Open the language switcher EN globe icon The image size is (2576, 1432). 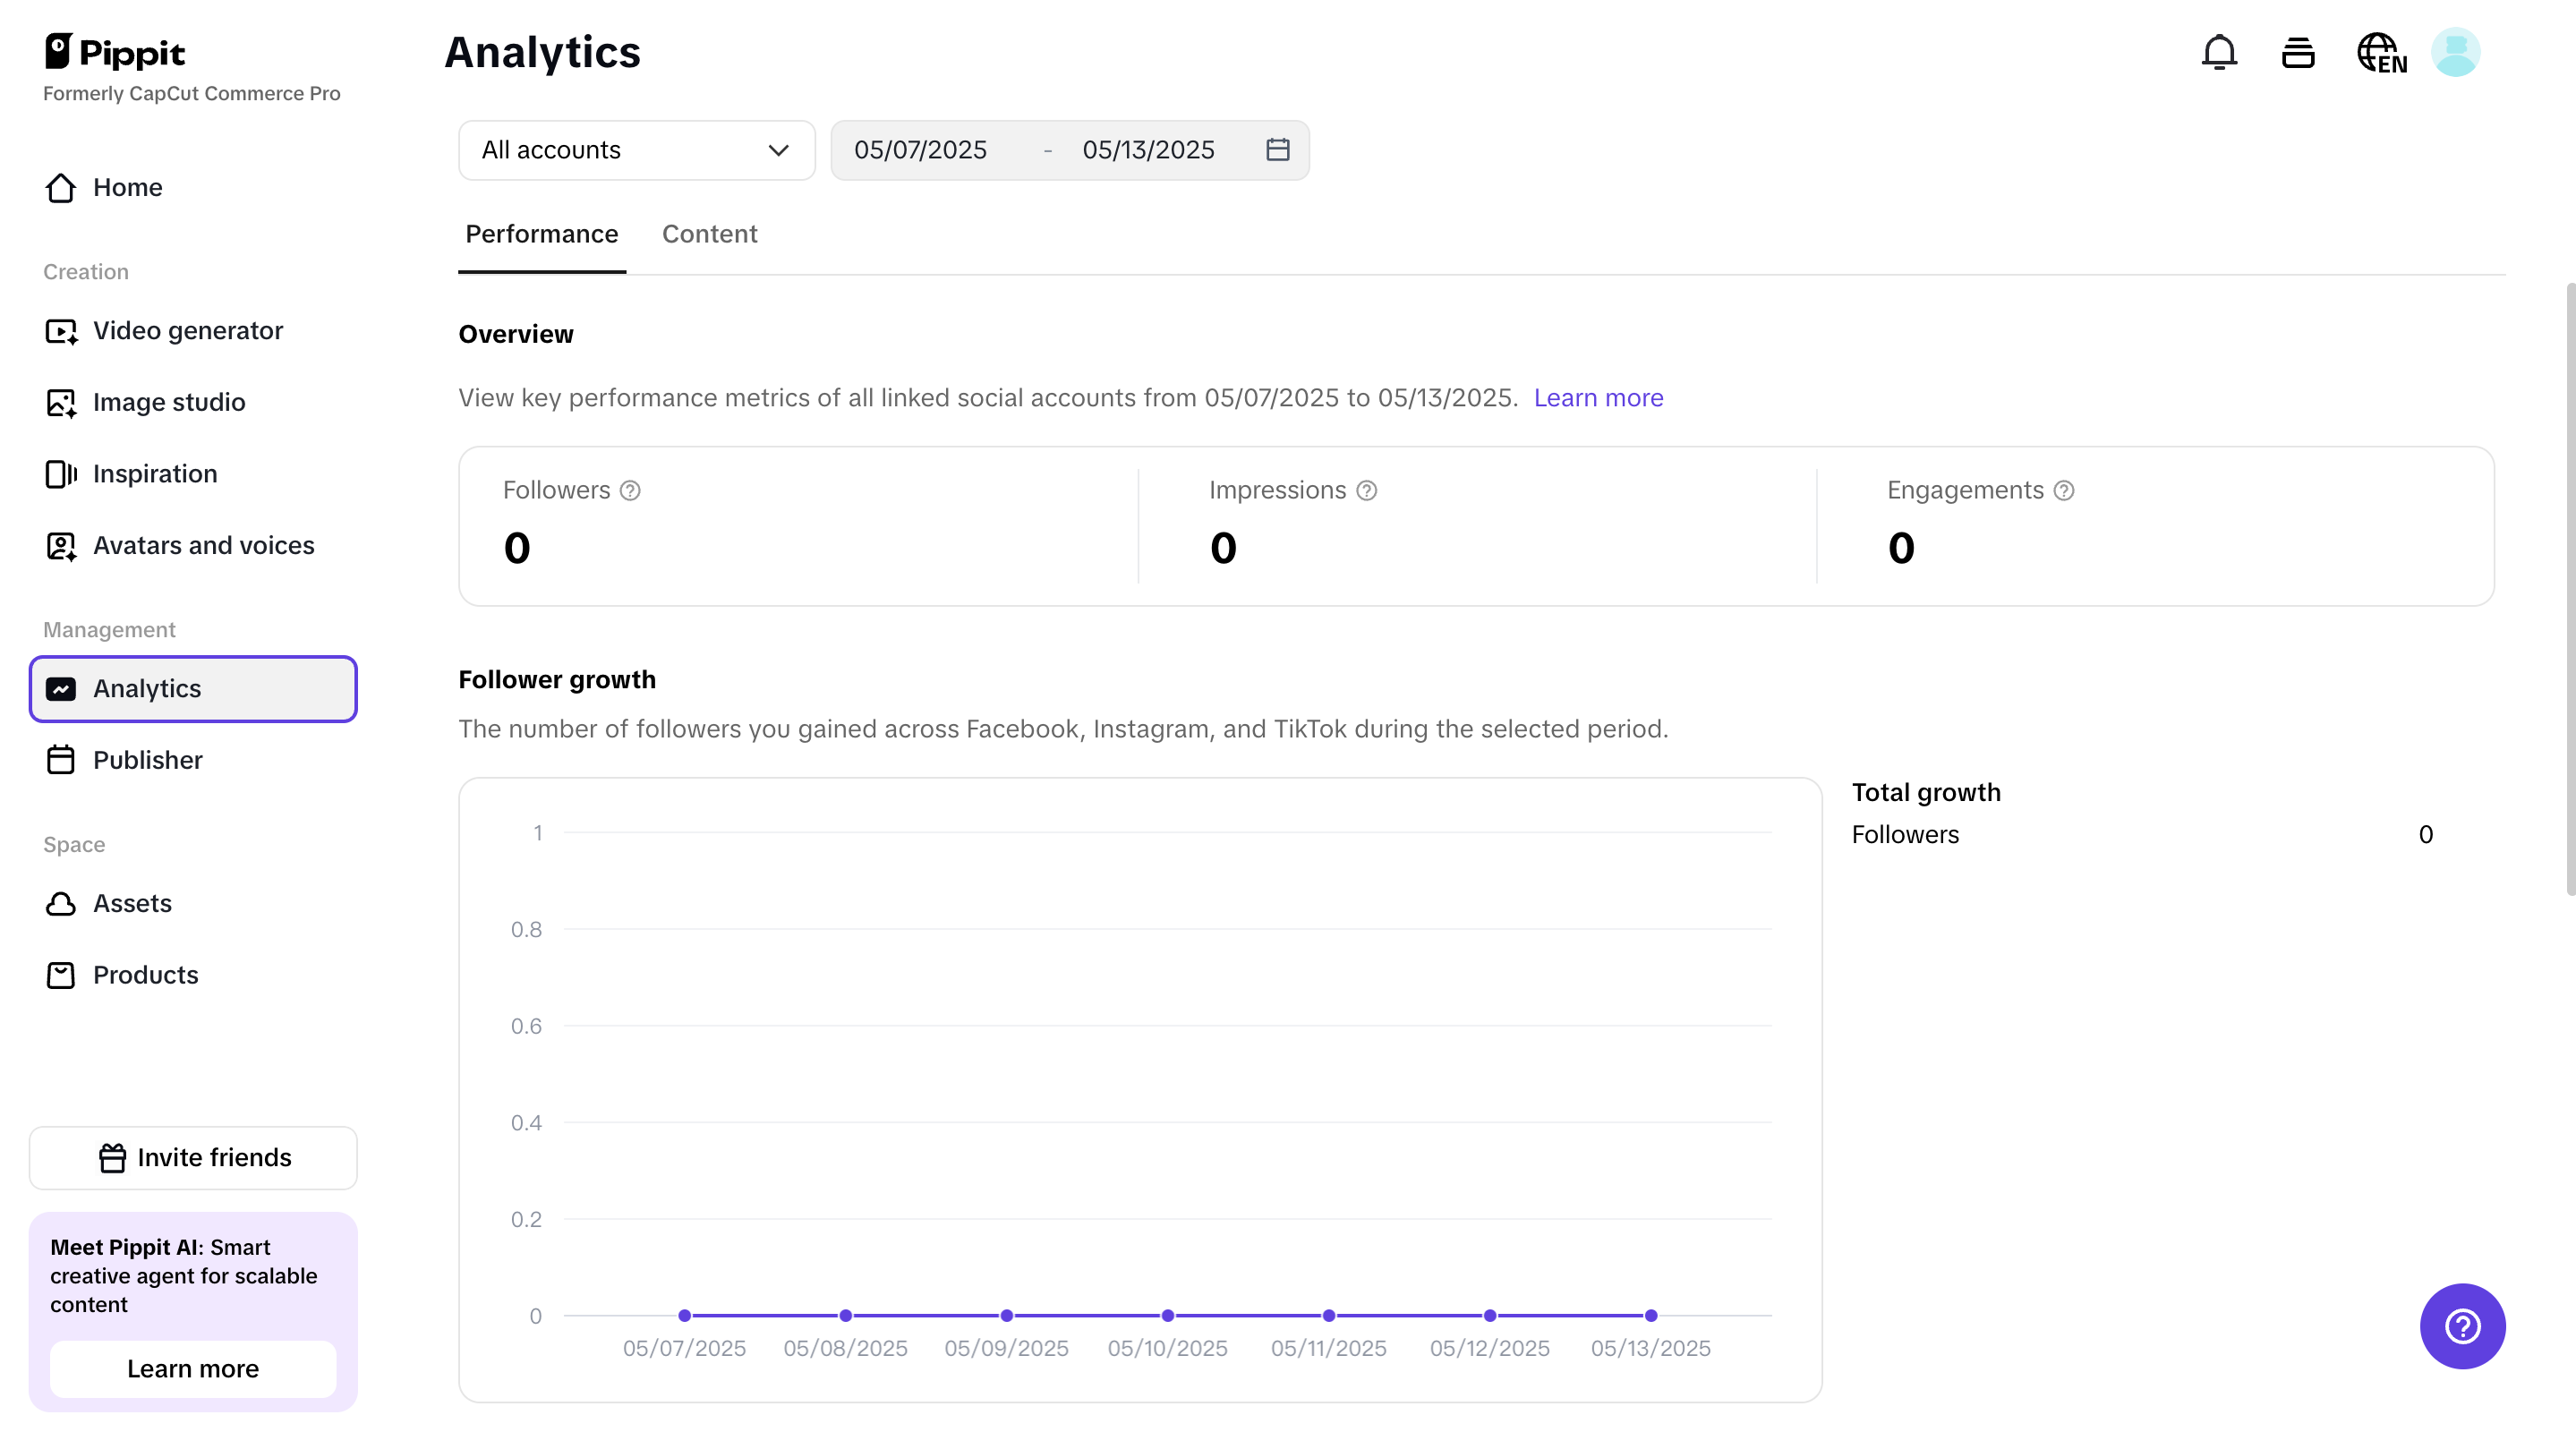[x=2381, y=52]
